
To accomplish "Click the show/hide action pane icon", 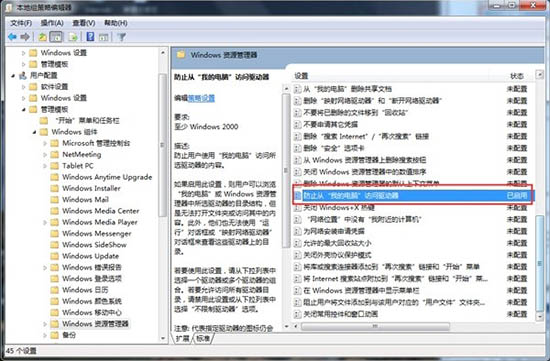I will tap(103, 36).
